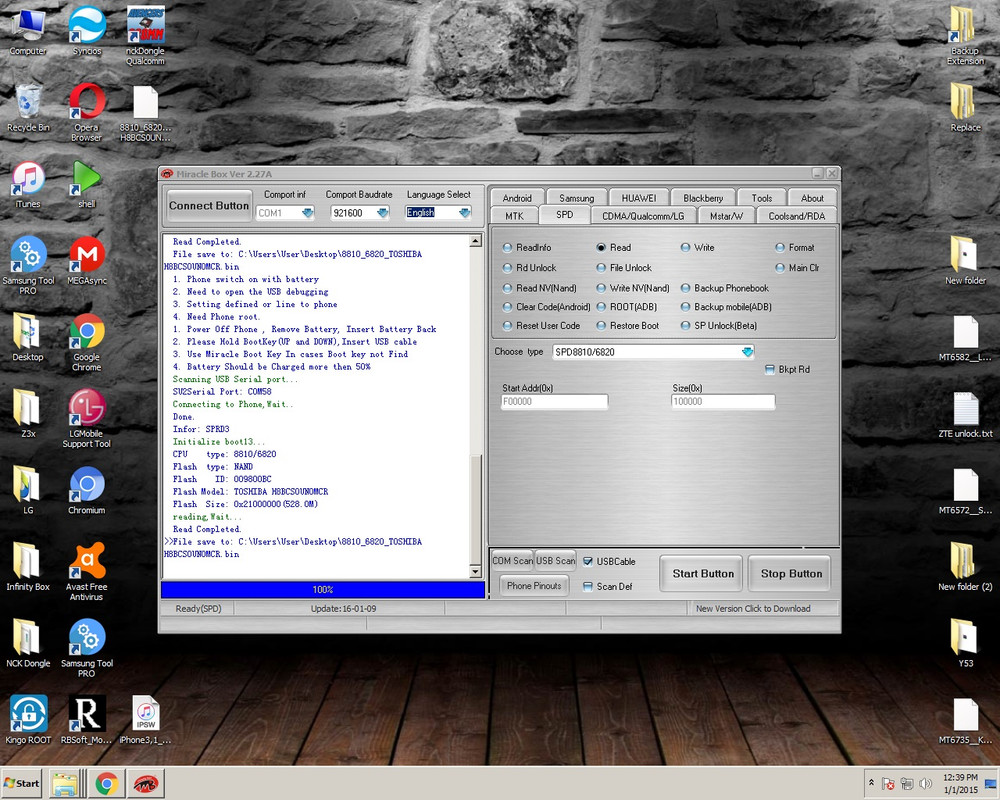Screen dimensions: 1000x800
Task: Open NCK Dongle folder icon
Action: pyautogui.click(x=28, y=643)
